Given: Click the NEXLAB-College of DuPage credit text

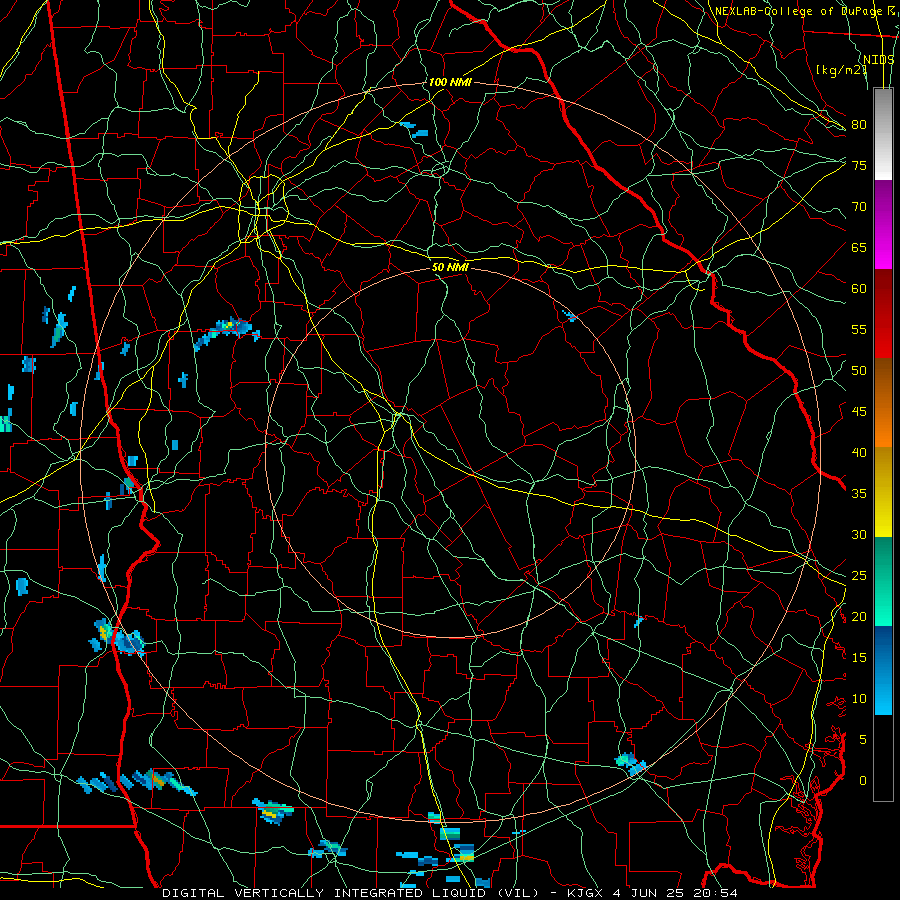Looking at the screenshot, I should click(x=798, y=11).
